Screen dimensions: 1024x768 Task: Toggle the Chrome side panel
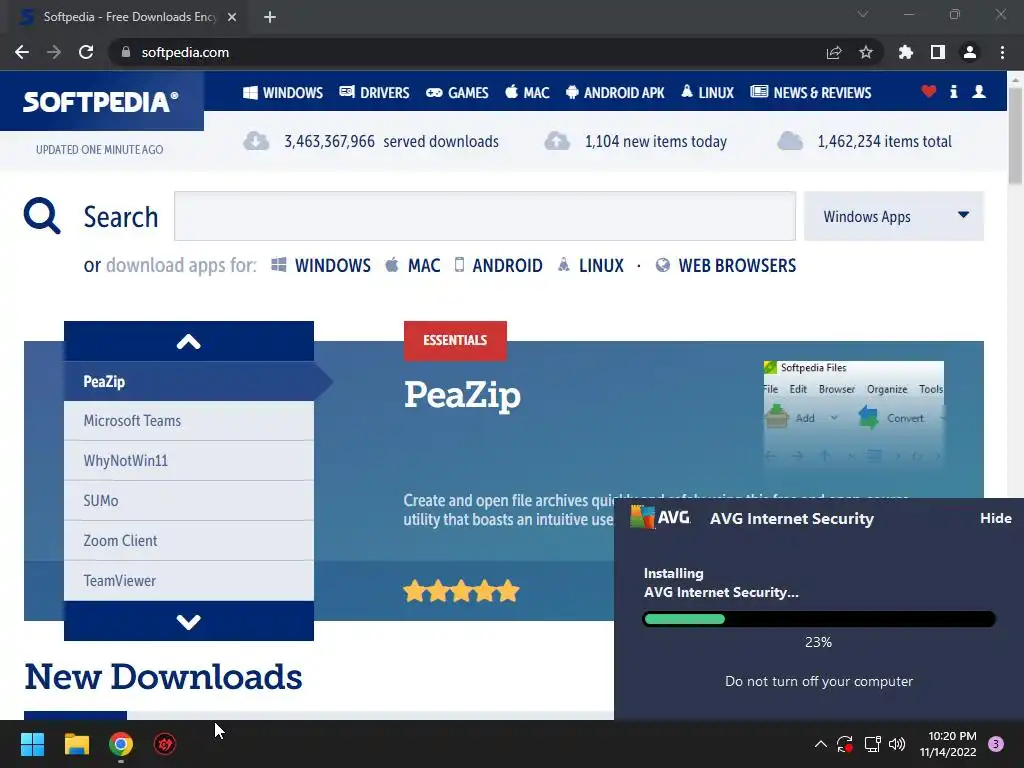coord(938,52)
